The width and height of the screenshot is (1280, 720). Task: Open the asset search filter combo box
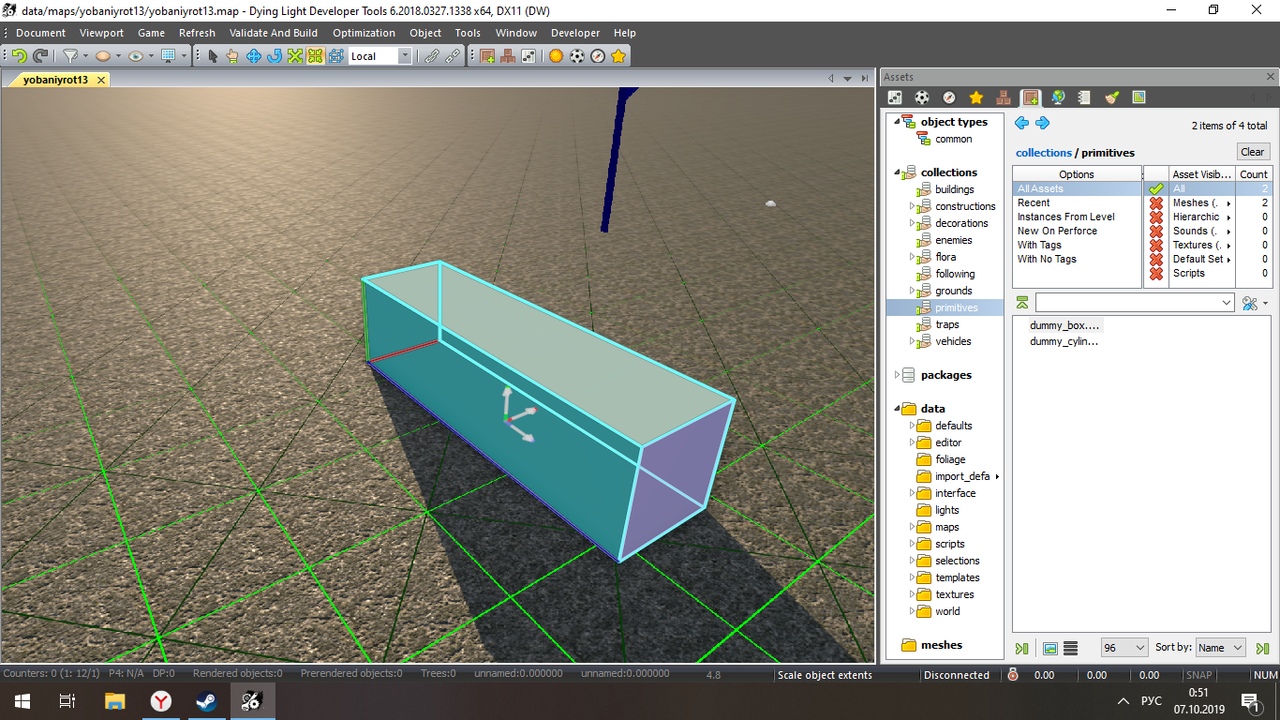click(1135, 303)
